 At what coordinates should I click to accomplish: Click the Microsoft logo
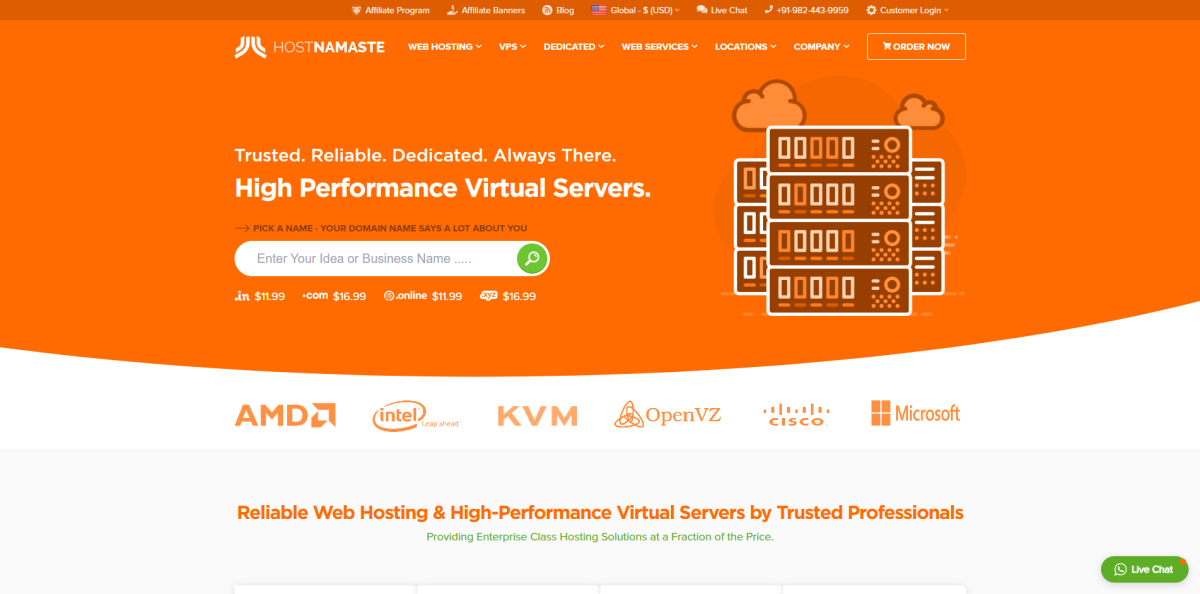pos(915,414)
